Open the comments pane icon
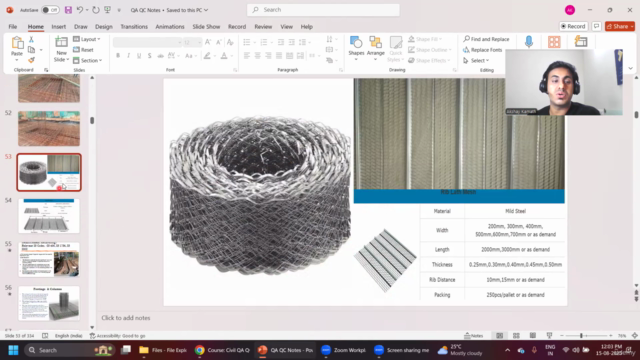640x360 pixels. tap(596, 26)
